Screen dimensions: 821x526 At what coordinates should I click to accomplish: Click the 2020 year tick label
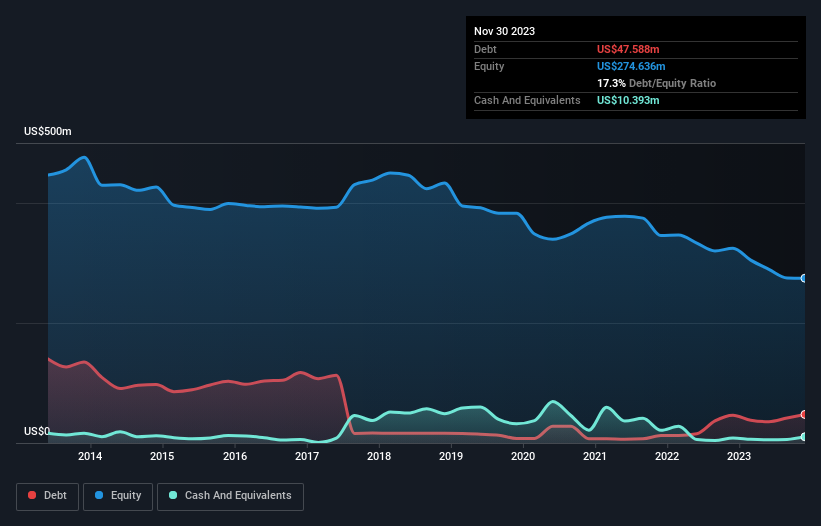point(523,457)
